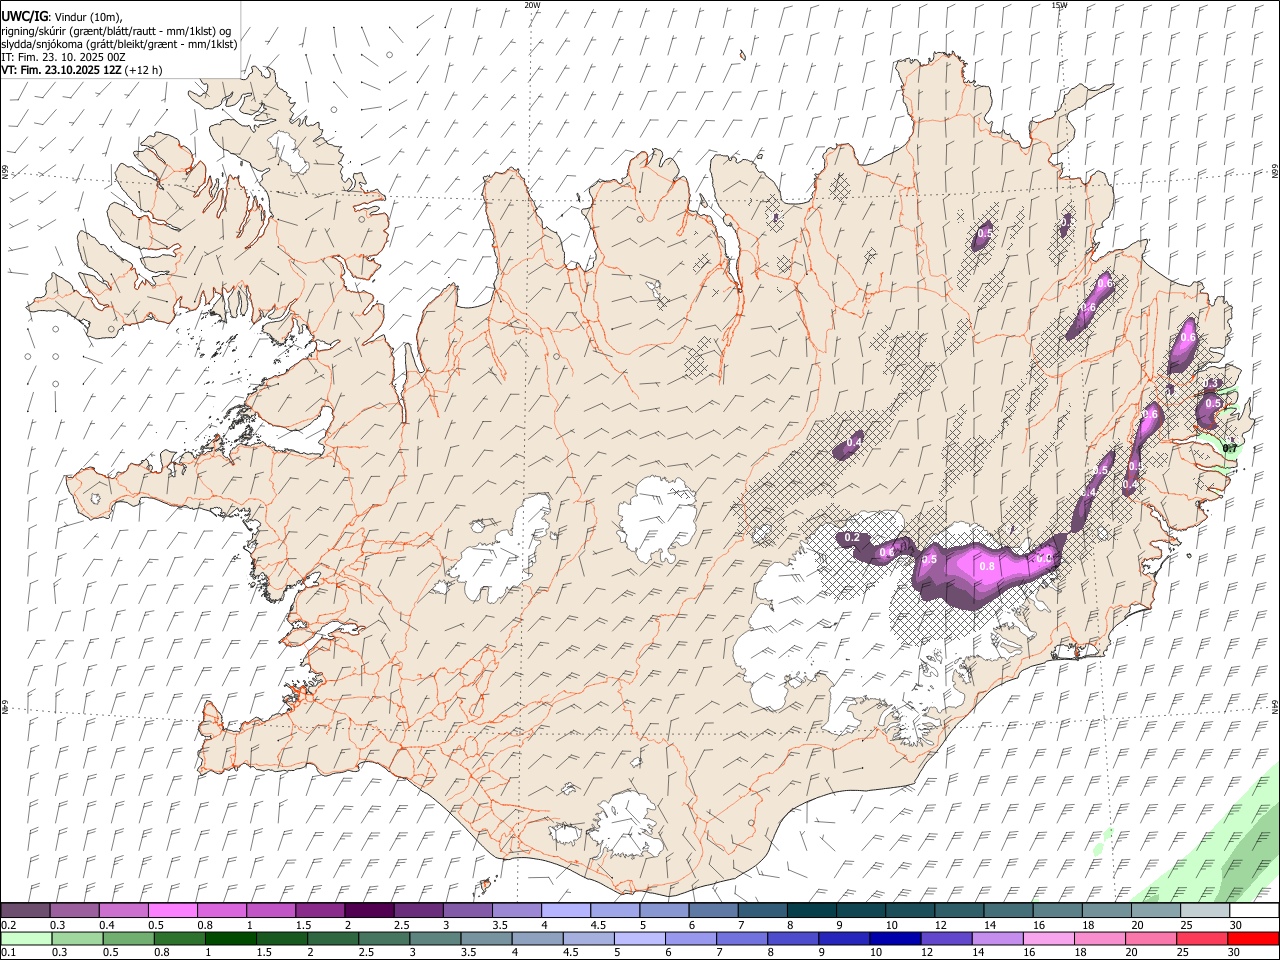1280x960 pixels.
Task: Select lower legend swatch between 2.5 and 3
Action: click(384, 938)
